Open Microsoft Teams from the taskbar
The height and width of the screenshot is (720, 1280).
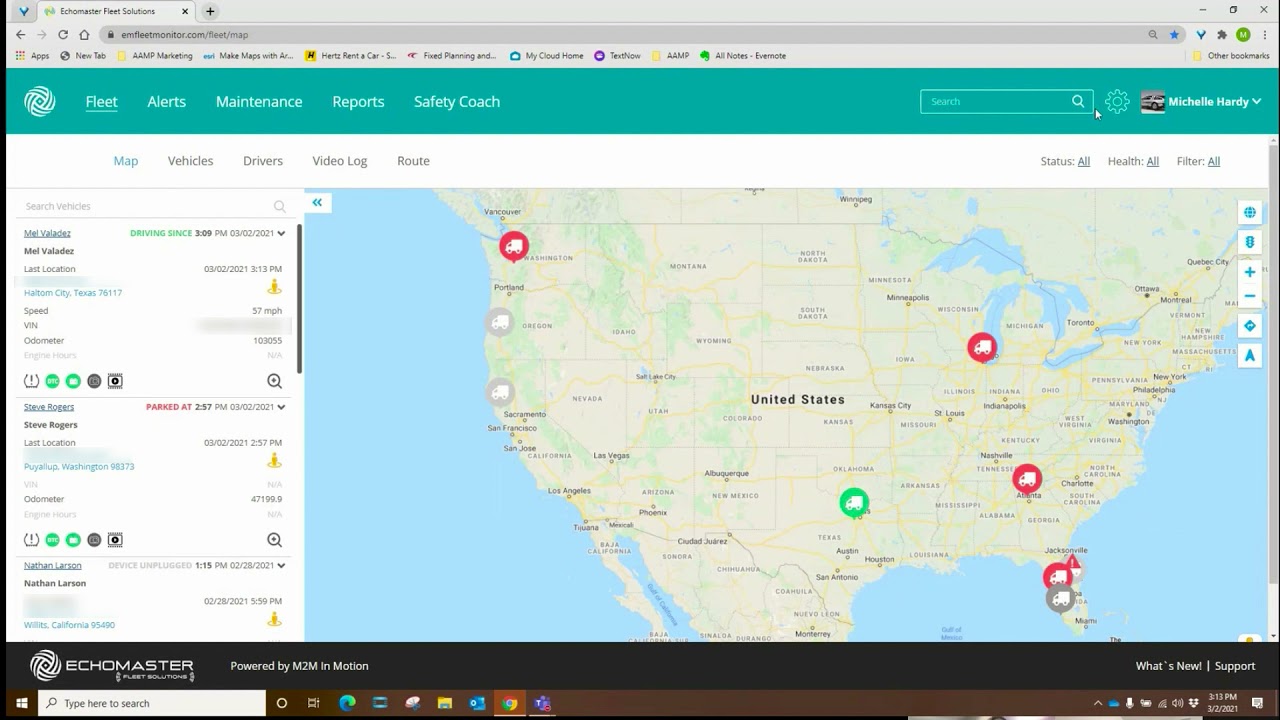coord(542,703)
